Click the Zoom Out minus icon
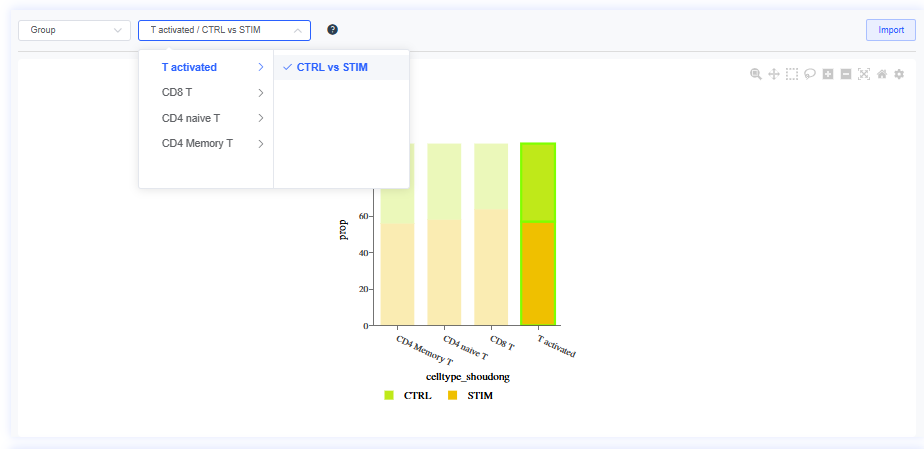The image size is (924, 449). (846, 74)
